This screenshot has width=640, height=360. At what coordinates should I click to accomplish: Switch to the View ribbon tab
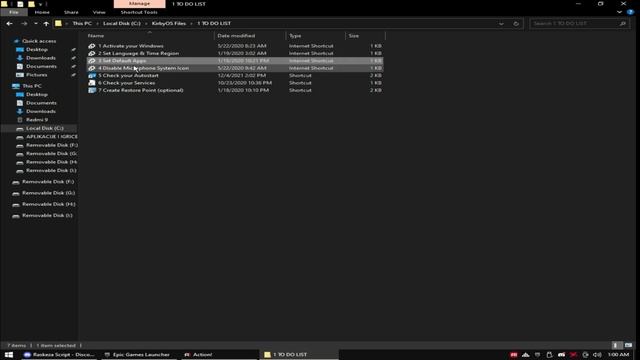[99, 12]
